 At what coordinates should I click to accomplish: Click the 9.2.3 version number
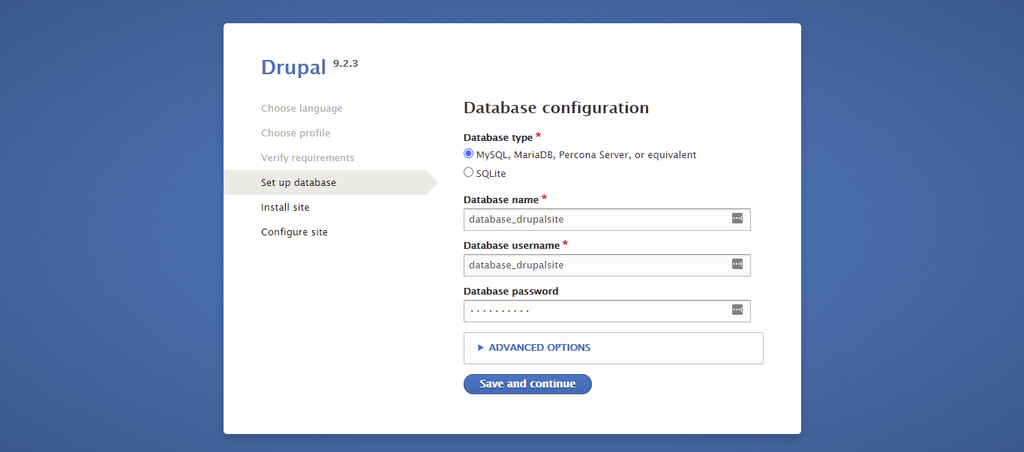click(345, 63)
